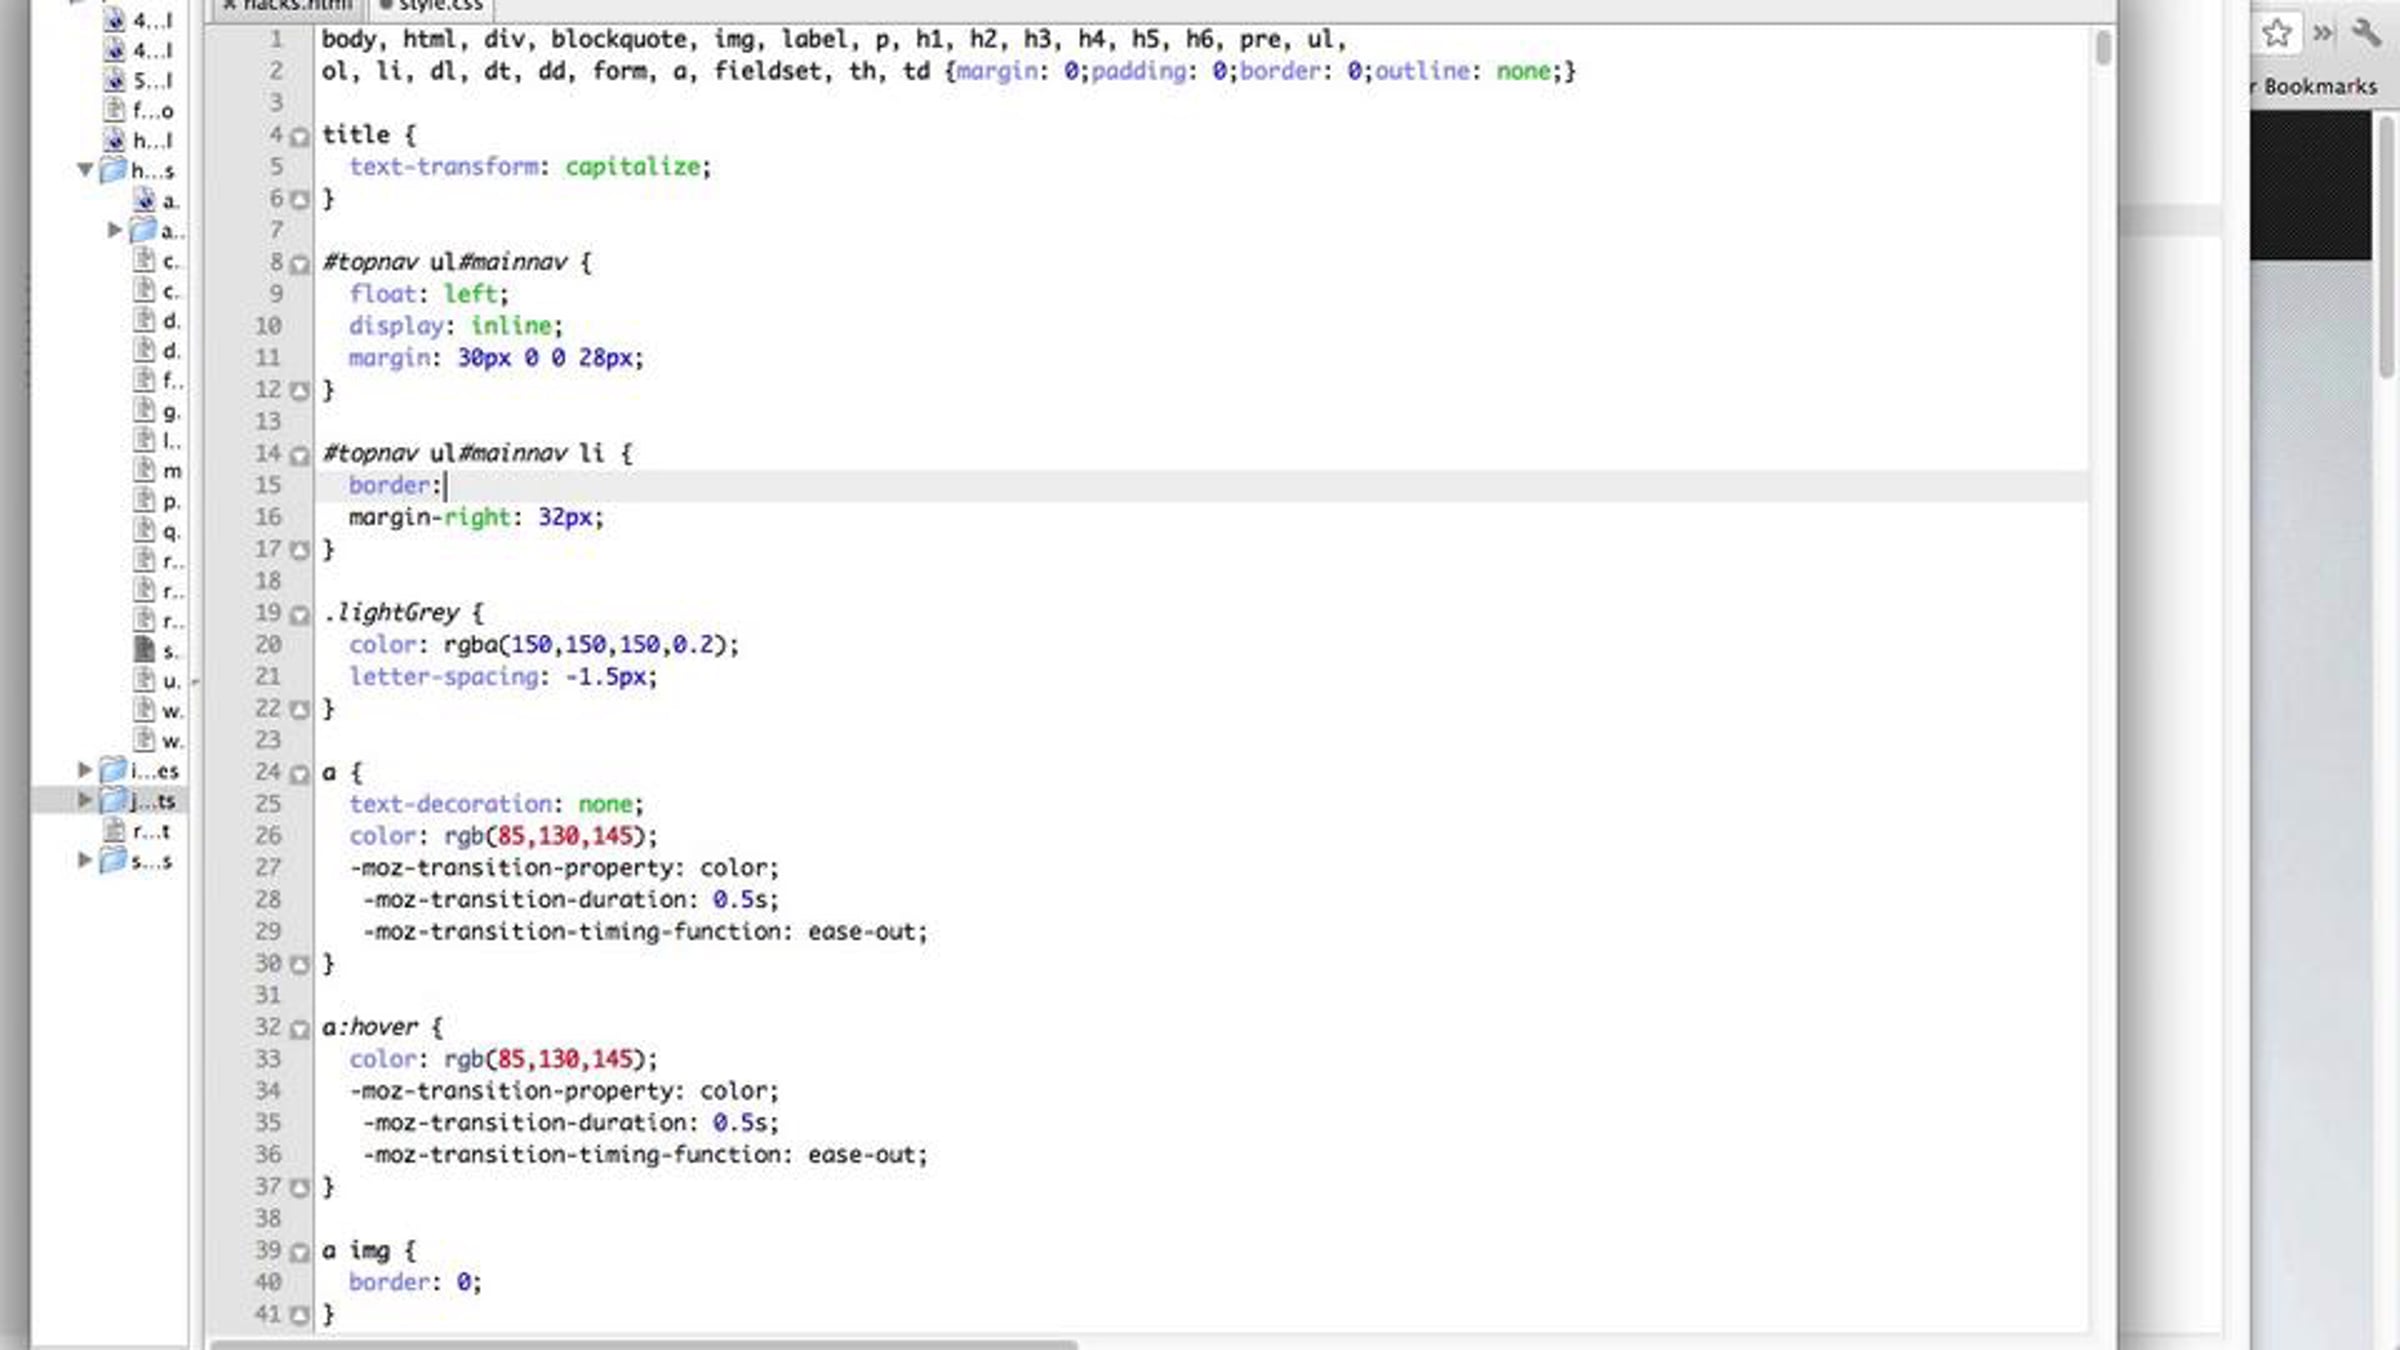Click the fold marker at line 6

pos(299,199)
